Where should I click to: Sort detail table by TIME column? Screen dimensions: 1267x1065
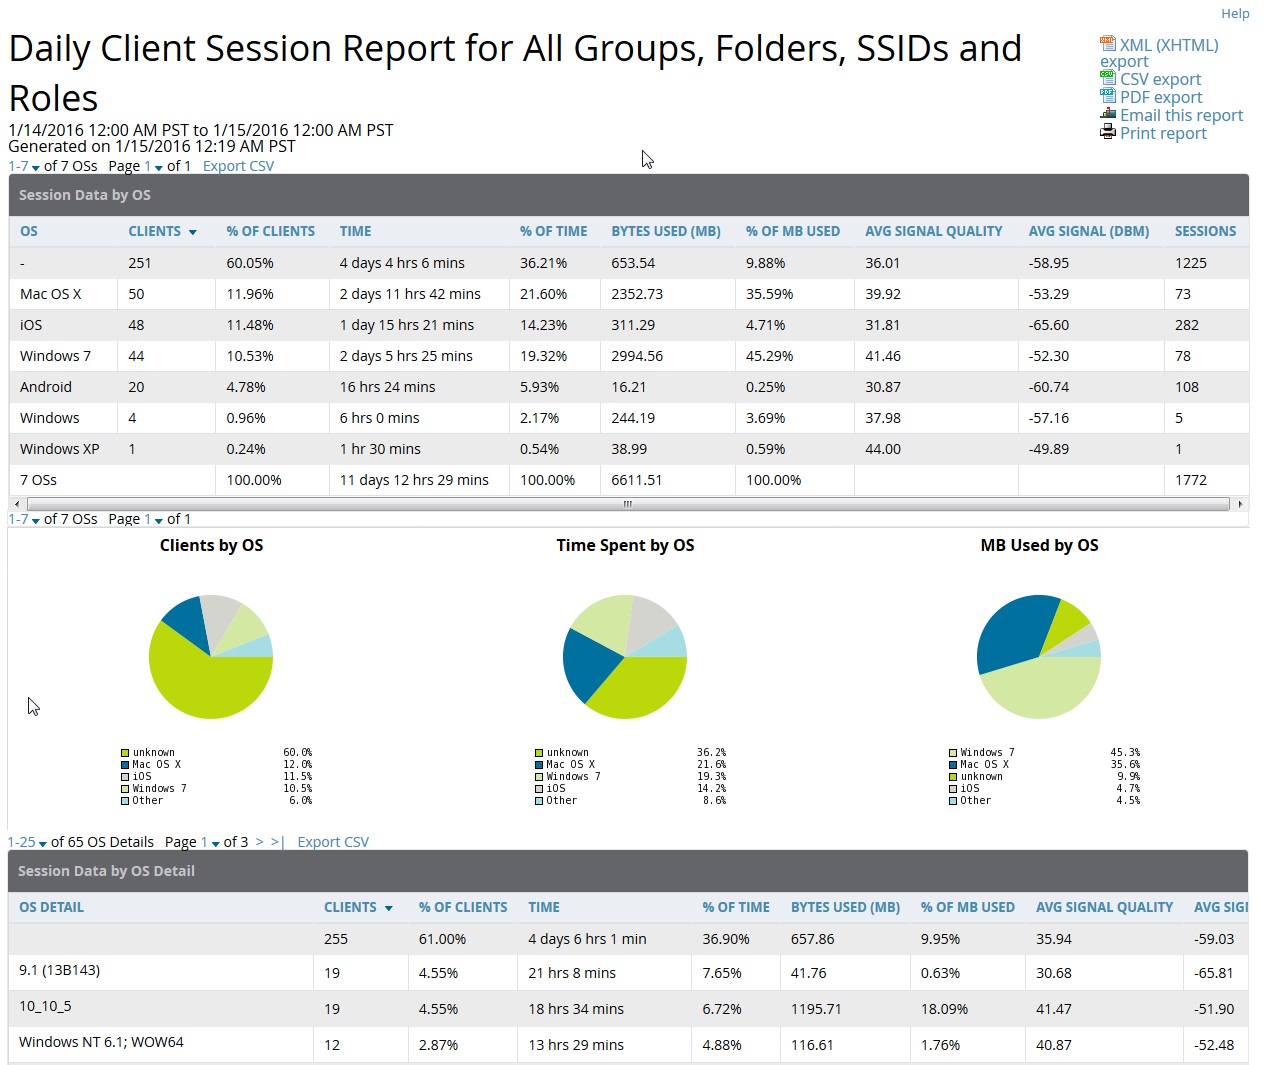(x=544, y=907)
